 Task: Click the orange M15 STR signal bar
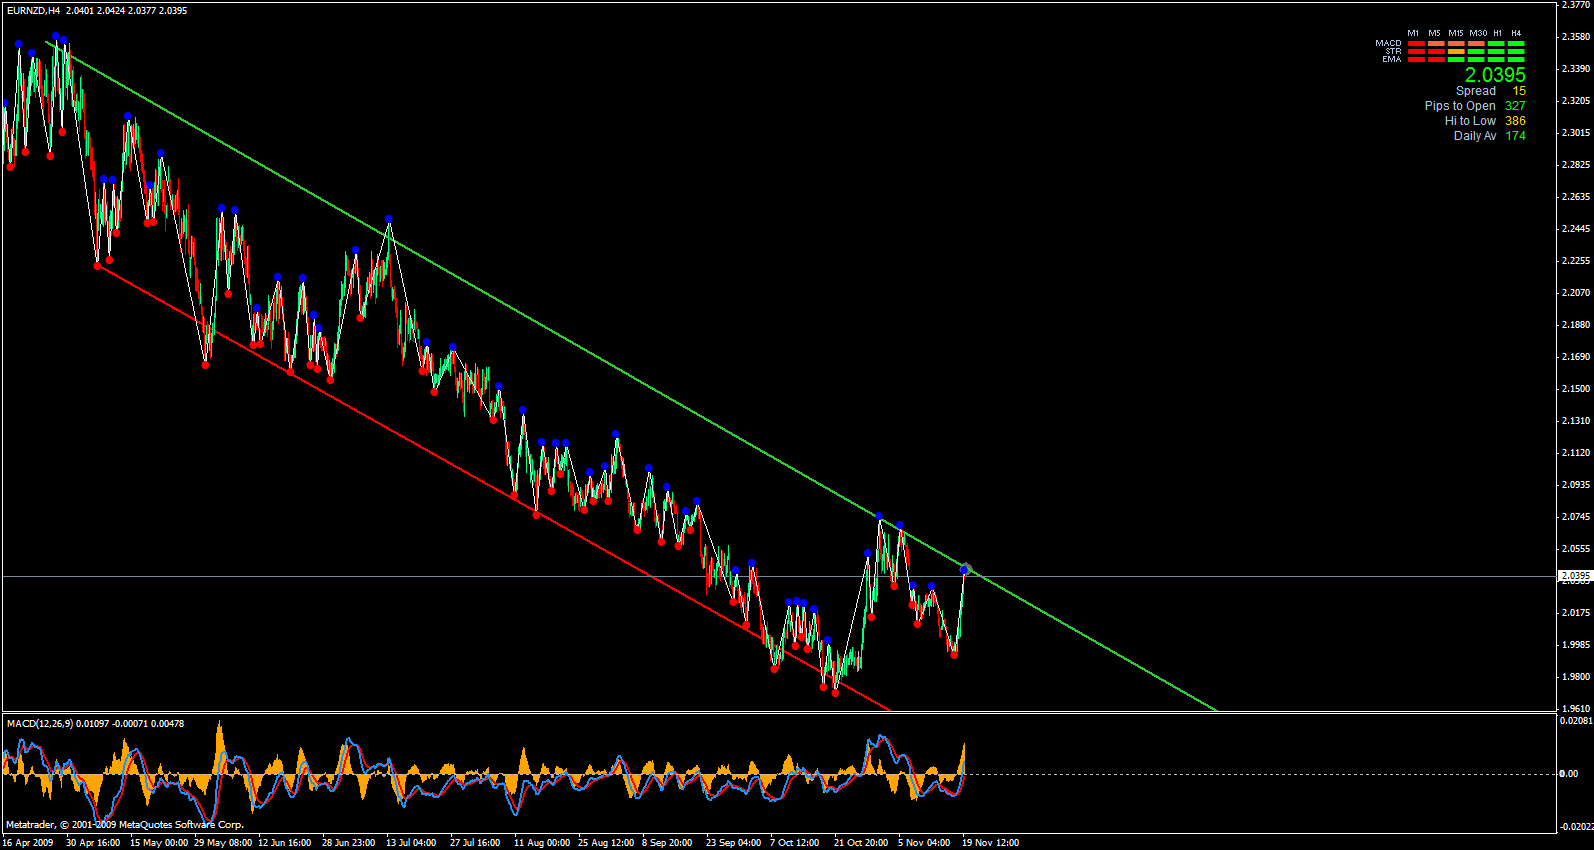click(1456, 52)
